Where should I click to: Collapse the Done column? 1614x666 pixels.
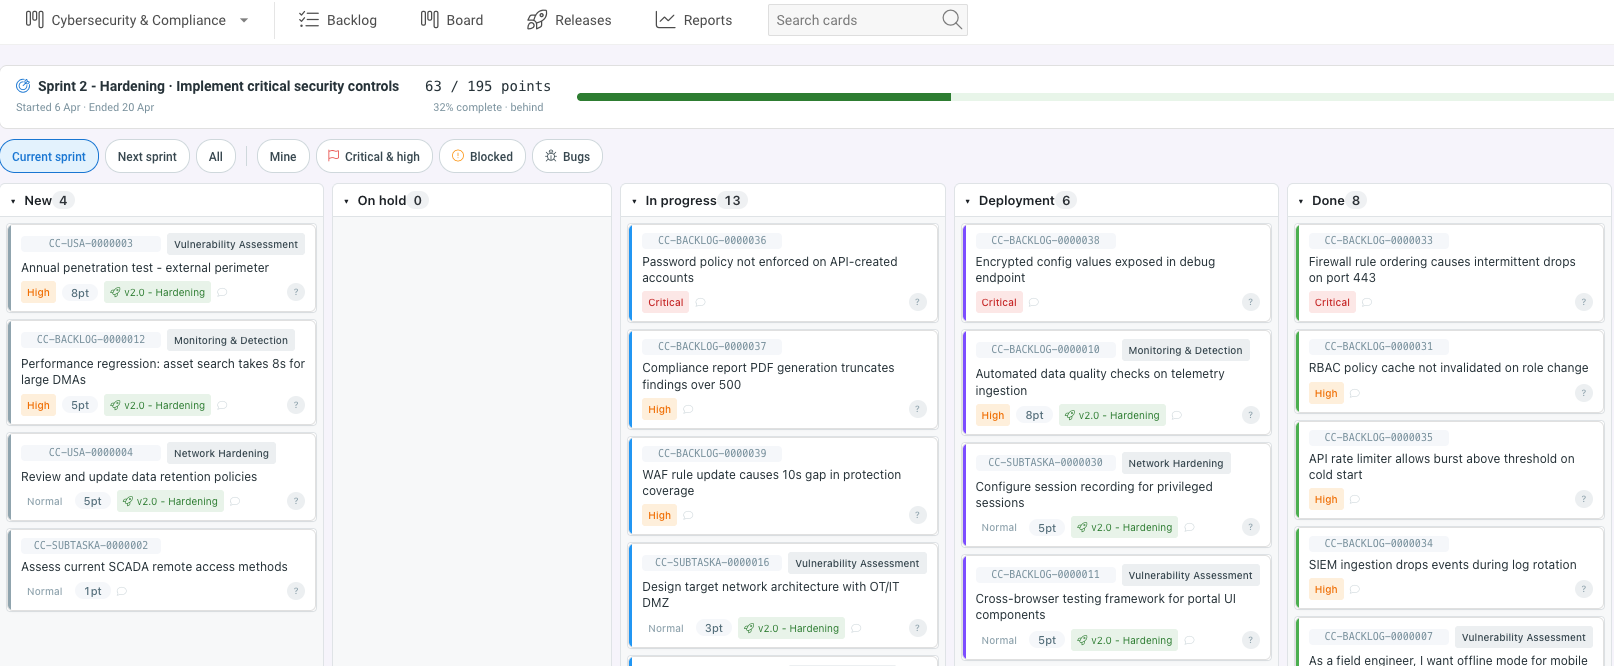(x=1301, y=201)
